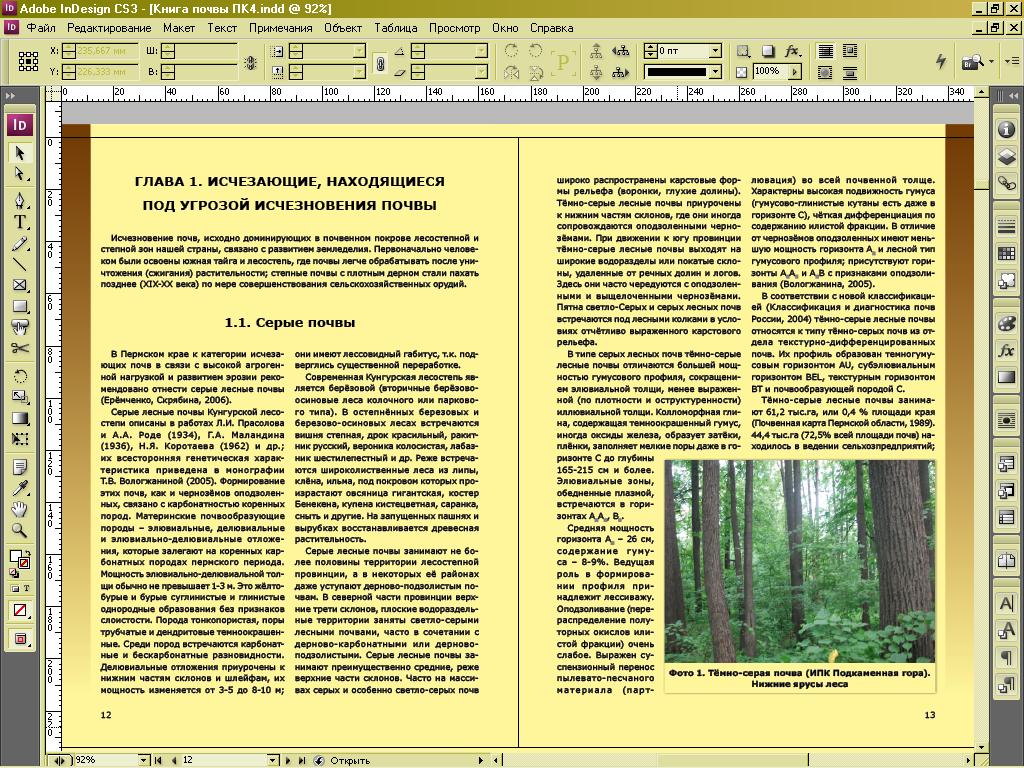This screenshot has height=768, width=1024.
Task: Open the Справка menu
Action: (551, 28)
